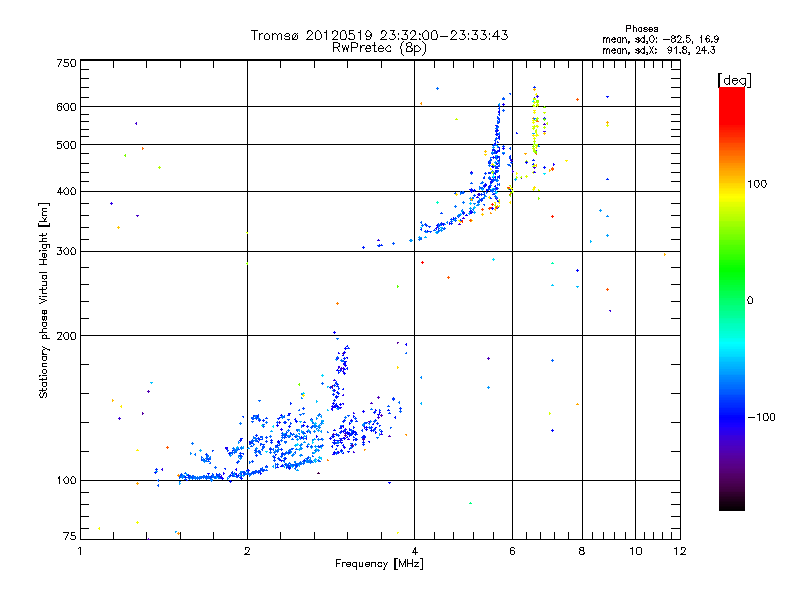Click the y-axis tick label "200"
The height and width of the screenshot is (600, 800).
[66, 336]
